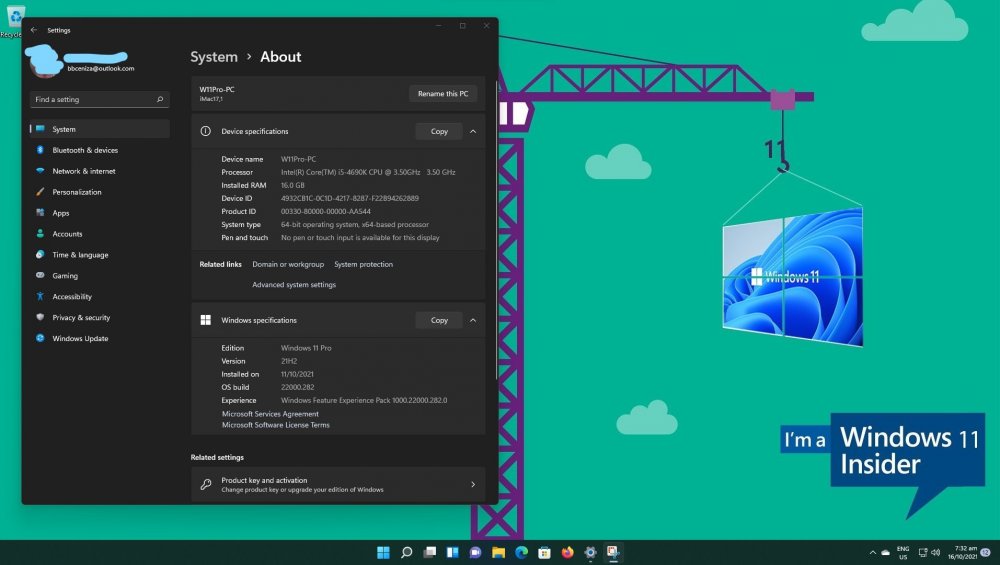Go to Network & internet settings
The height and width of the screenshot is (565, 1000).
click(99, 171)
